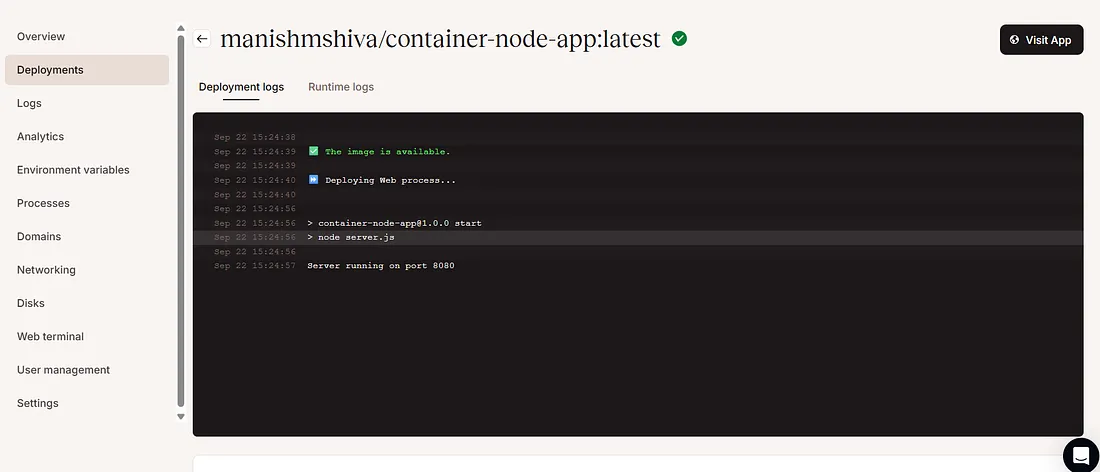Open the Logs sidebar item
Image resolution: width=1100 pixels, height=472 pixels.
point(29,103)
